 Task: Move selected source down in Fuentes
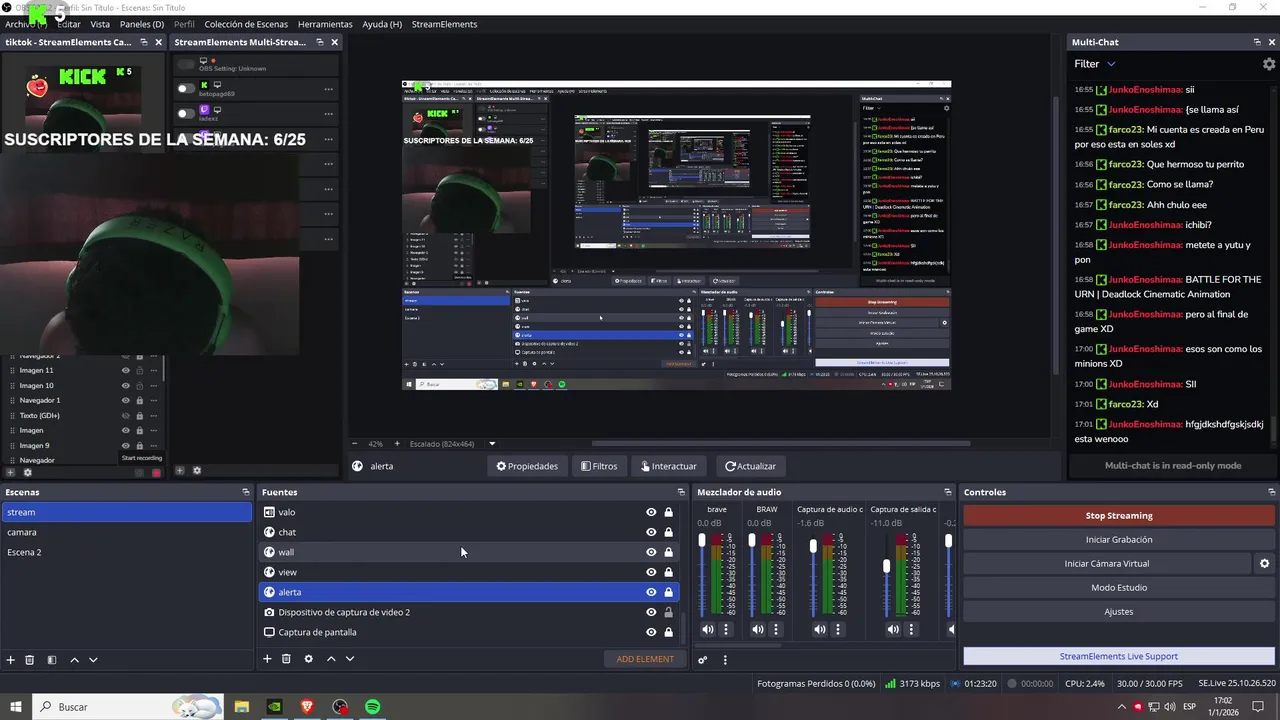(x=350, y=659)
